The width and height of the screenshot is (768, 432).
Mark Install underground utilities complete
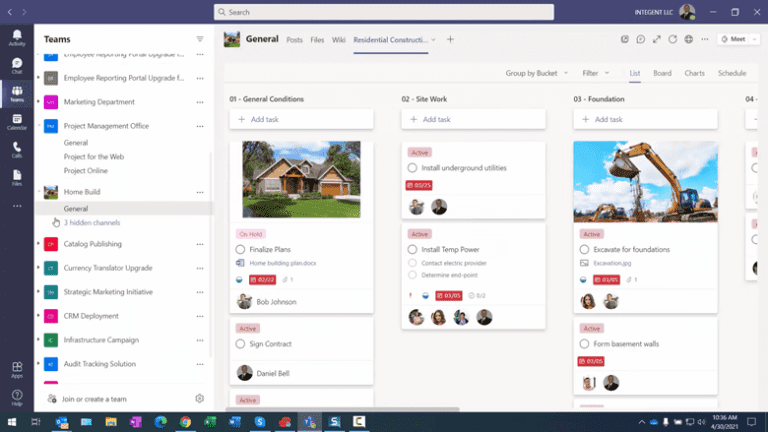412,168
